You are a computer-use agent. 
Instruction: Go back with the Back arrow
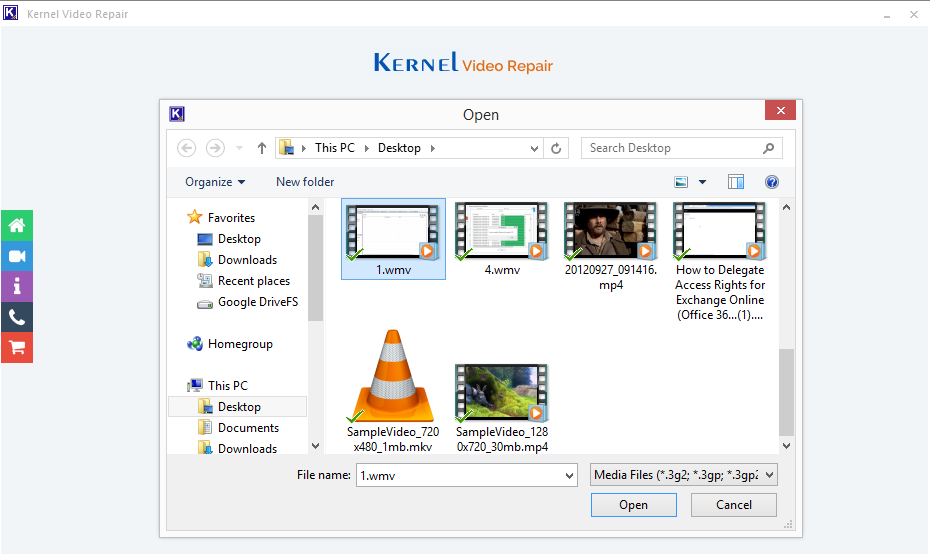pos(186,148)
